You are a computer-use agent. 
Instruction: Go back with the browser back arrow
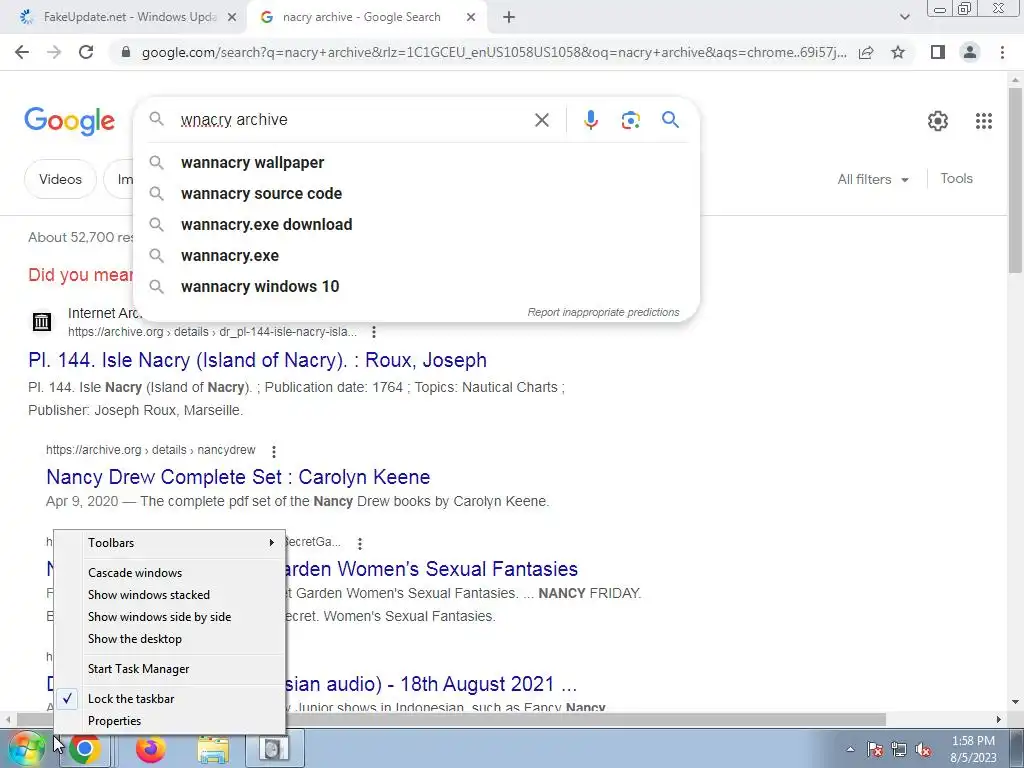pyautogui.click(x=22, y=52)
